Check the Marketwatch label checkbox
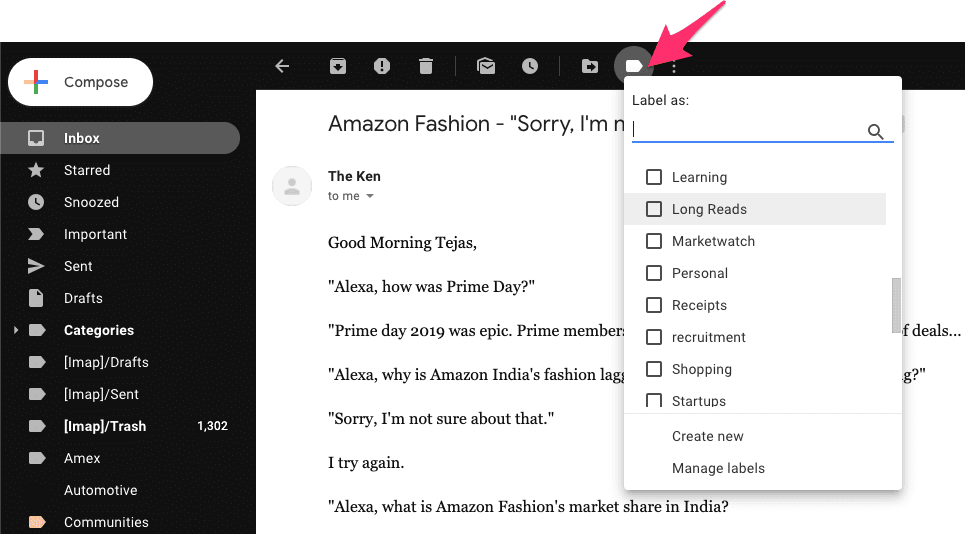 (654, 241)
